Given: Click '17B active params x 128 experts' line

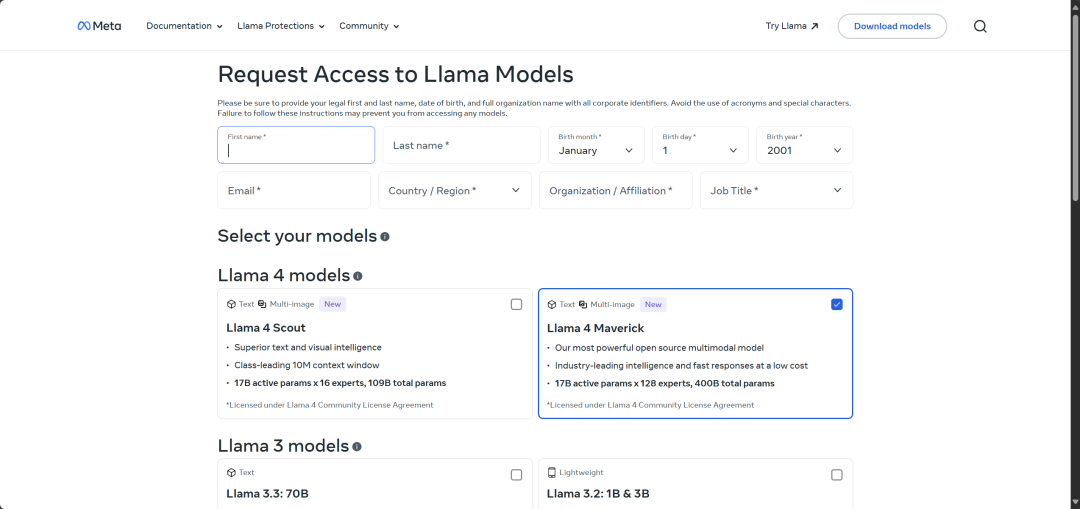Looking at the screenshot, I should coord(665,383).
